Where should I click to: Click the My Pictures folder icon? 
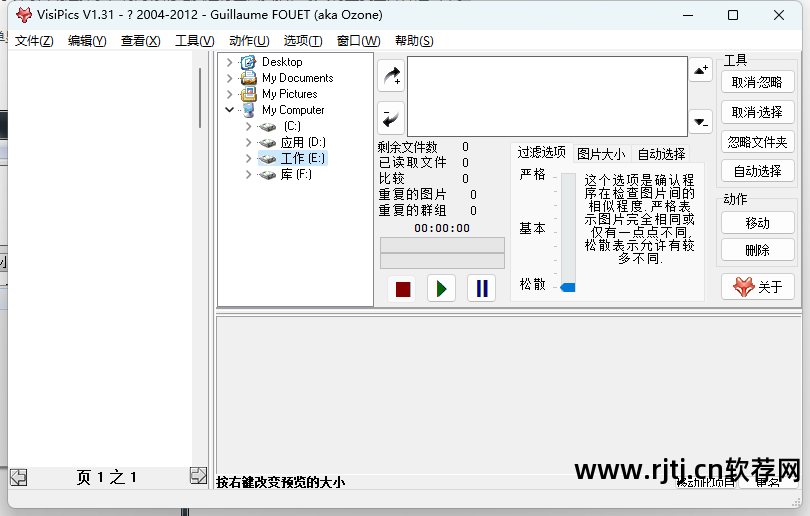point(248,94)
